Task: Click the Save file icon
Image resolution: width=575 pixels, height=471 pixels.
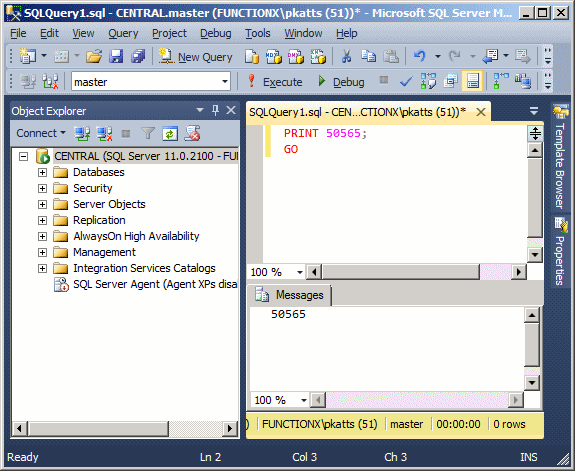Action: (x=116, y=56)
